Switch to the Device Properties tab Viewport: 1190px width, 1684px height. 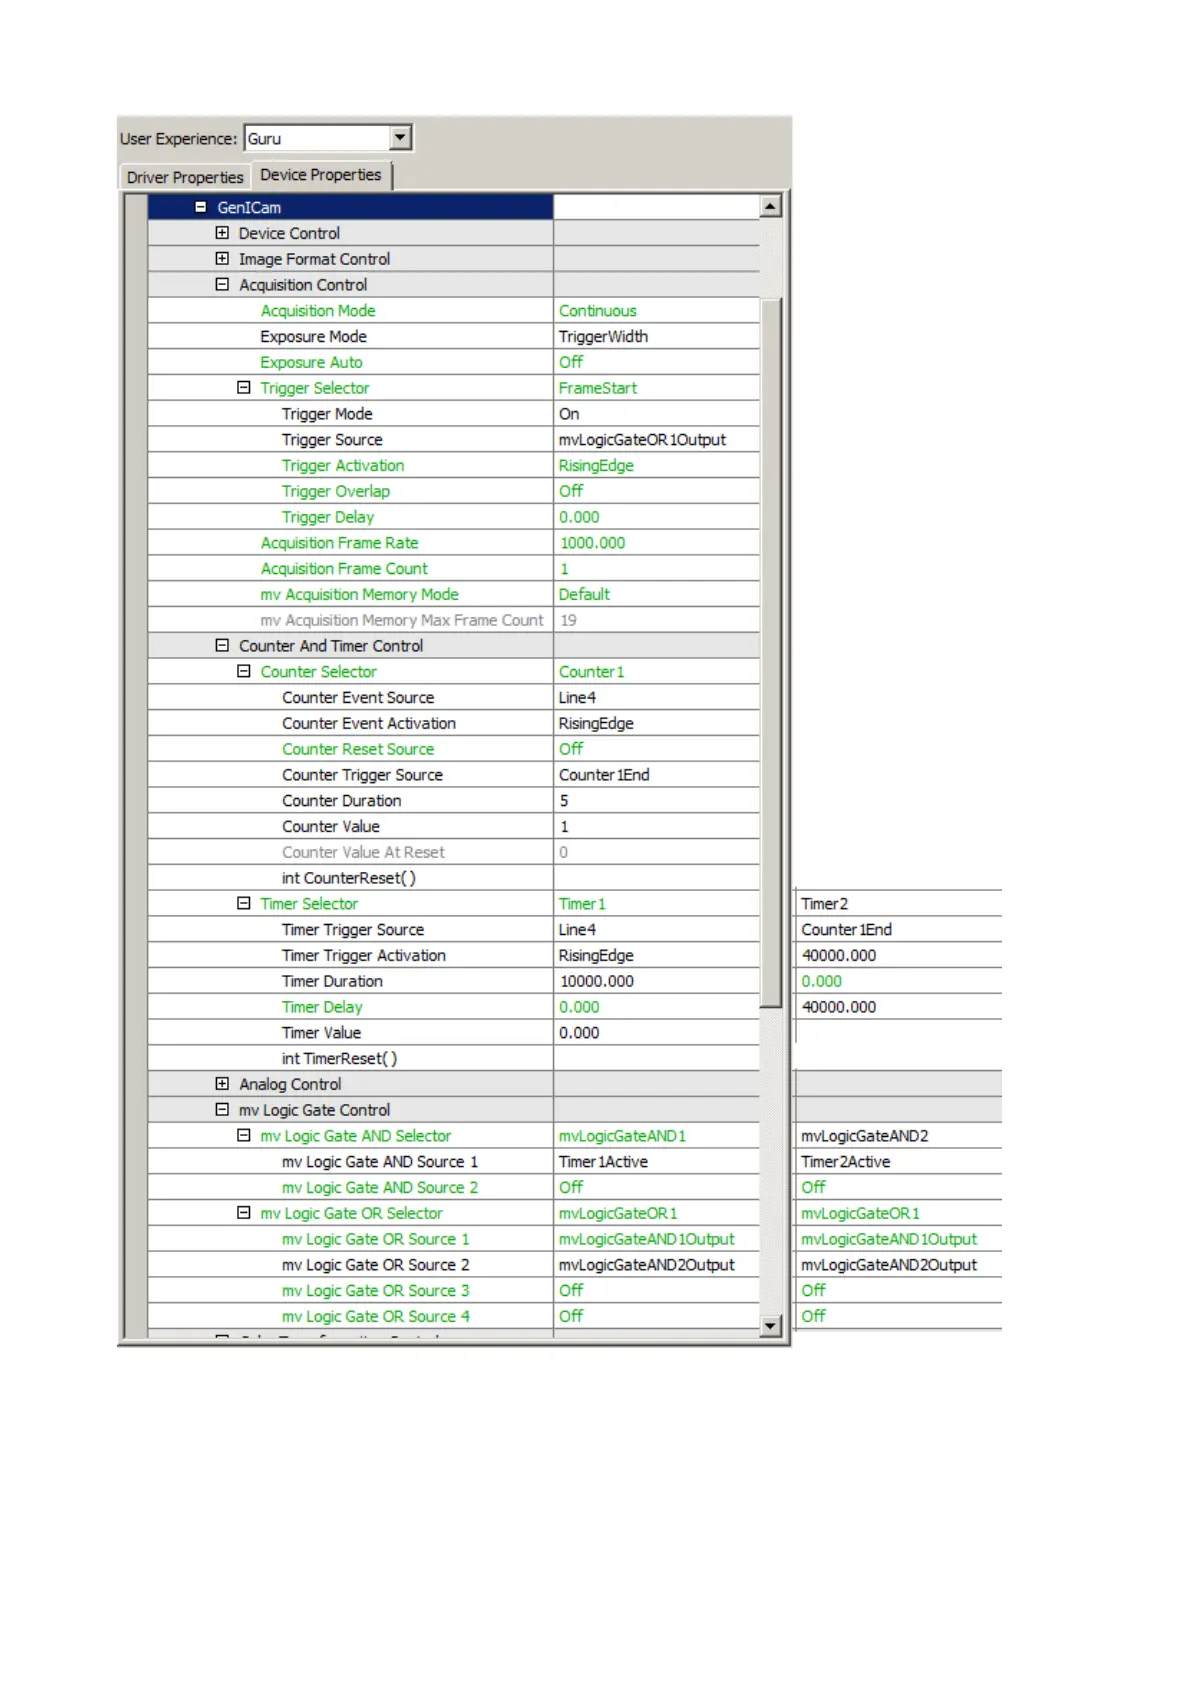(x=321, y=175)
